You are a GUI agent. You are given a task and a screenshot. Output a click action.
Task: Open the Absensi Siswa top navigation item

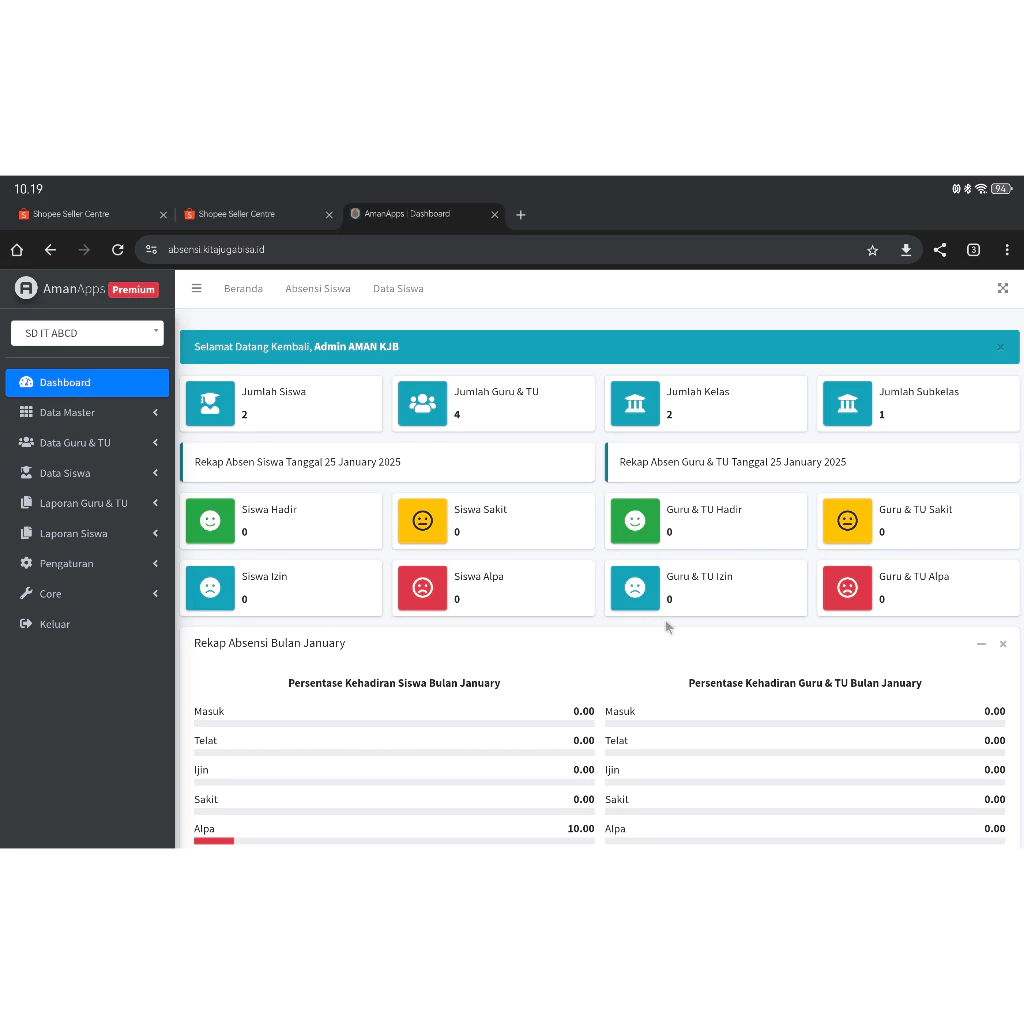pos(318,288)
